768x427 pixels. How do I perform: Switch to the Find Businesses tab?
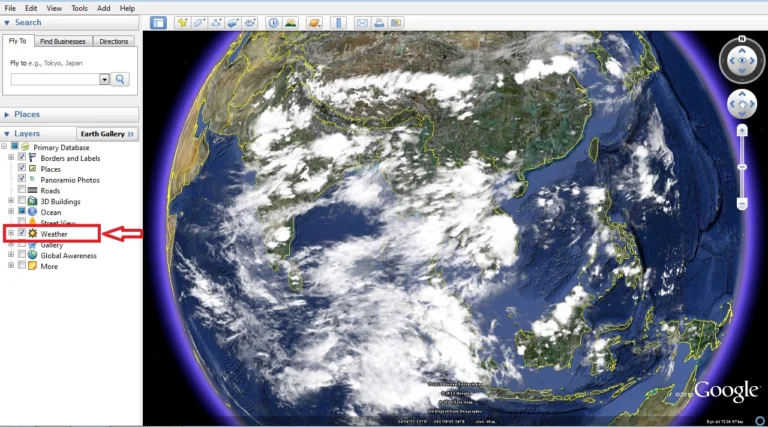(63, 42)
